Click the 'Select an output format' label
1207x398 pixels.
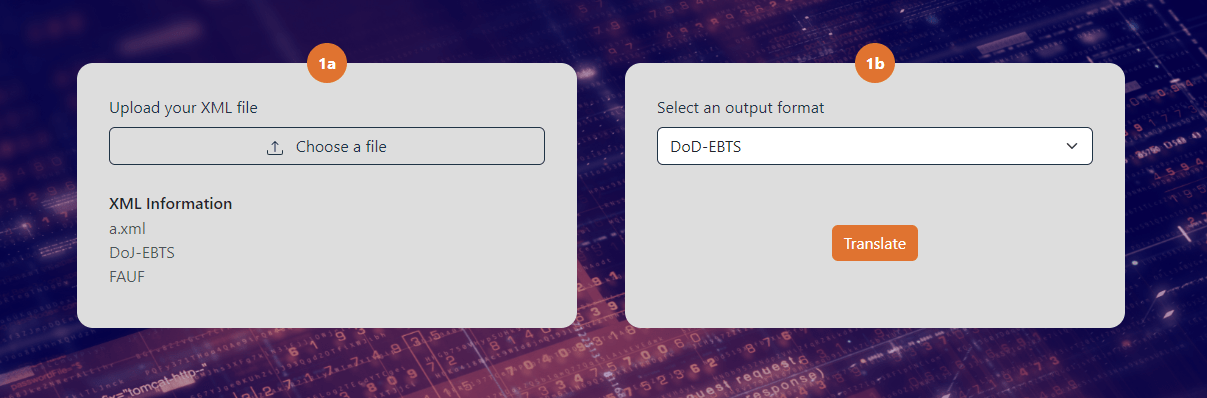741,108
